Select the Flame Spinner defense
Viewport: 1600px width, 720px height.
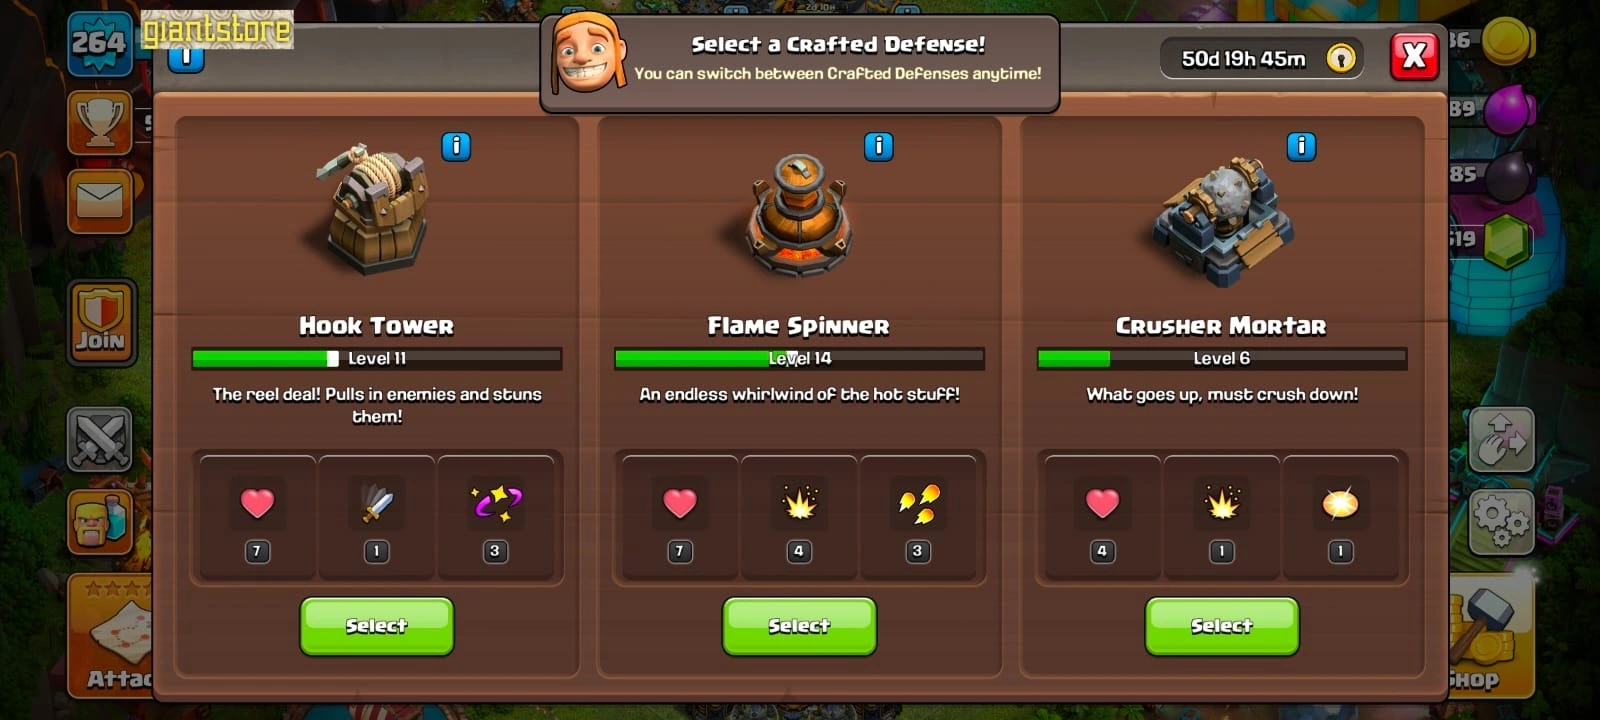pyautogui.click(x=799, y=626)
